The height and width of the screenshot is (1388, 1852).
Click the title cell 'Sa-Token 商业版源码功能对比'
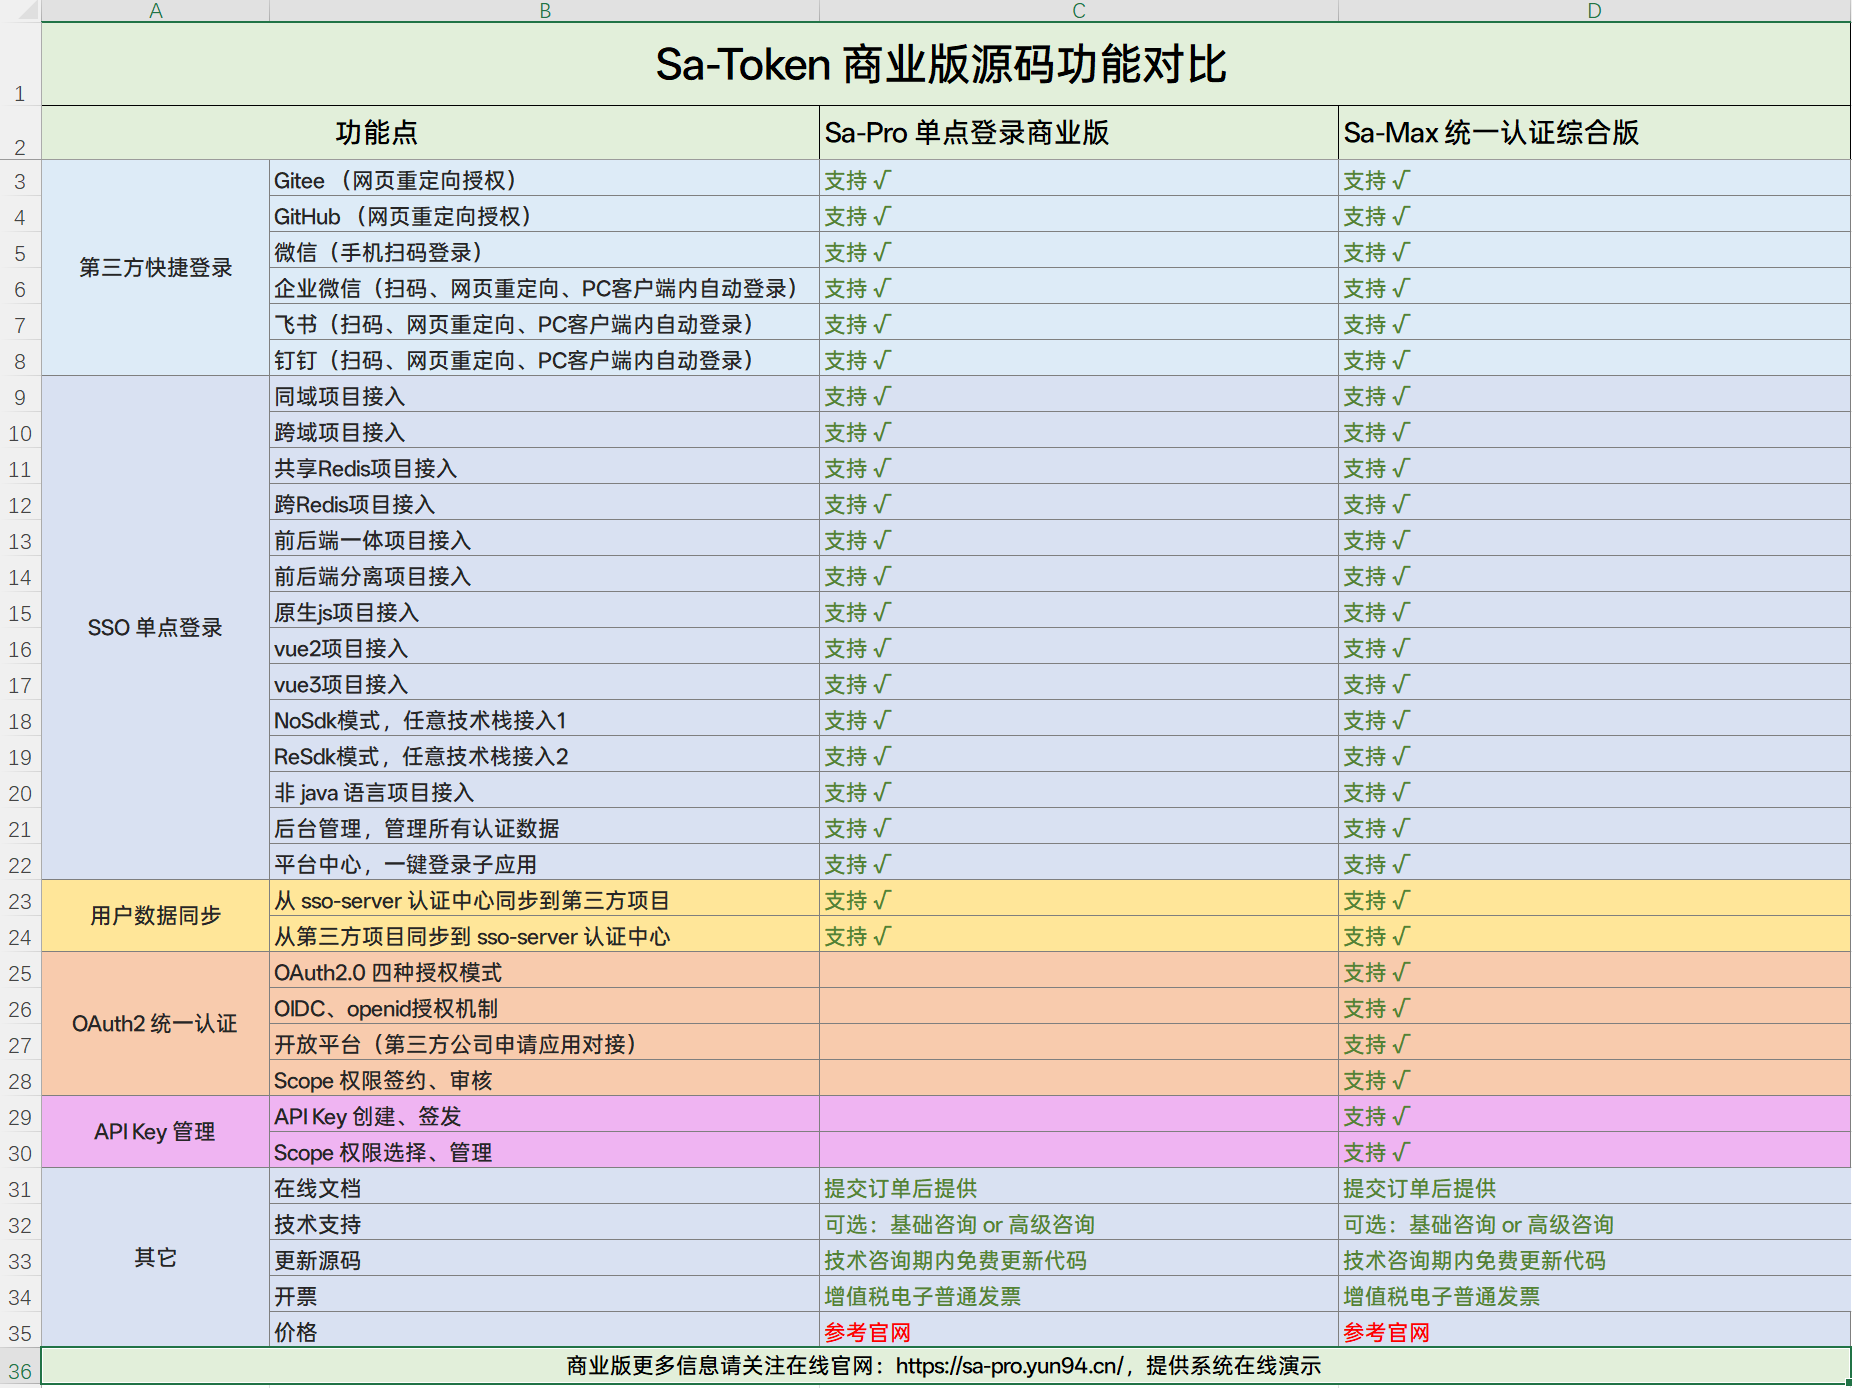click(x=945, y=64)
